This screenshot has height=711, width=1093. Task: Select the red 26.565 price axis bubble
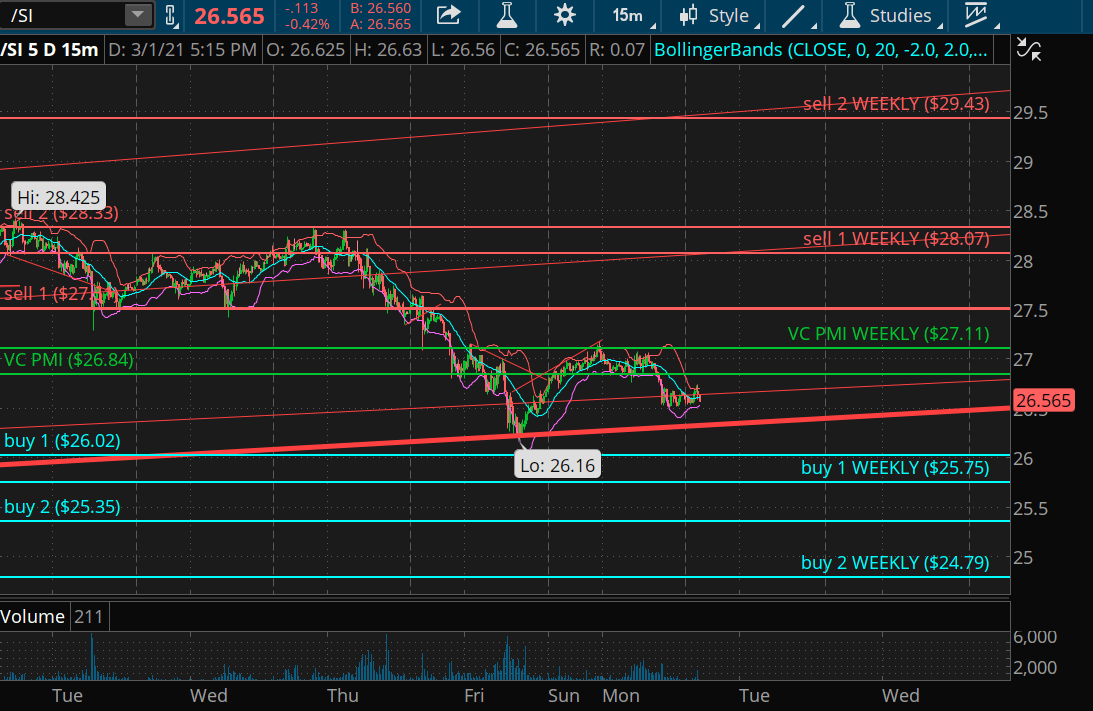point(1044,399)
